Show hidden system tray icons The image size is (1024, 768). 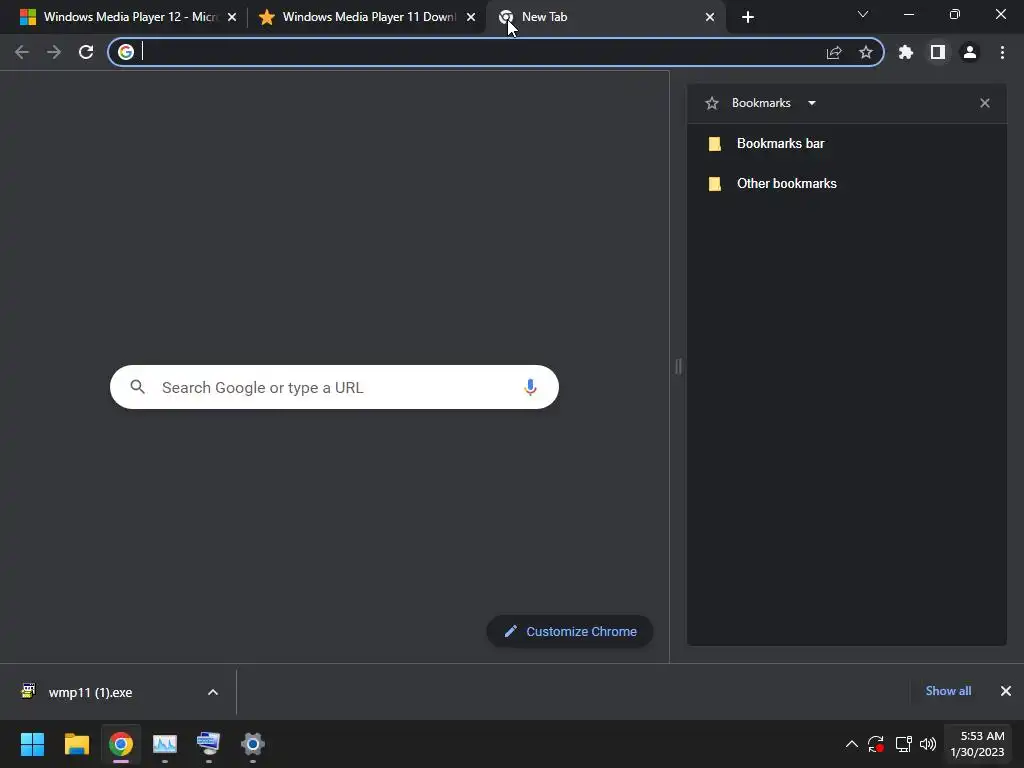852,744
